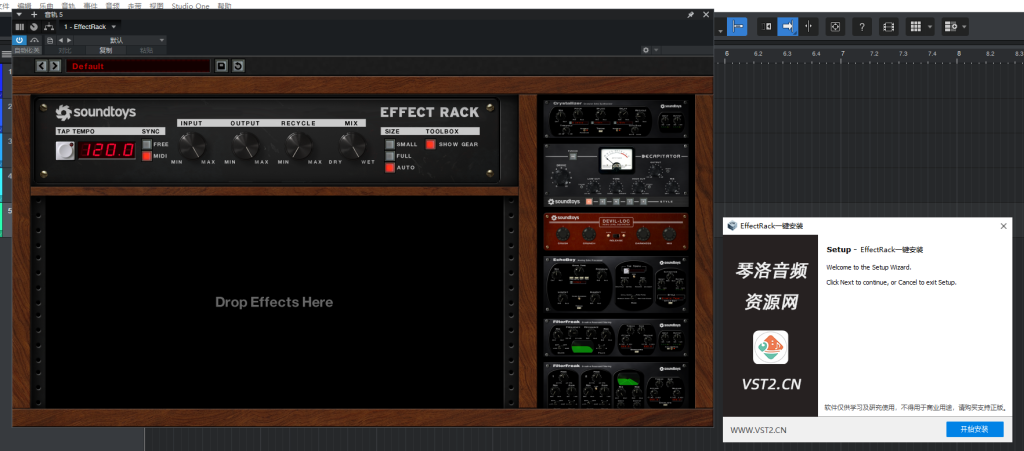Click the 复制 copy button
This screenshot has width=1024, height=451.
coord(105,49)
